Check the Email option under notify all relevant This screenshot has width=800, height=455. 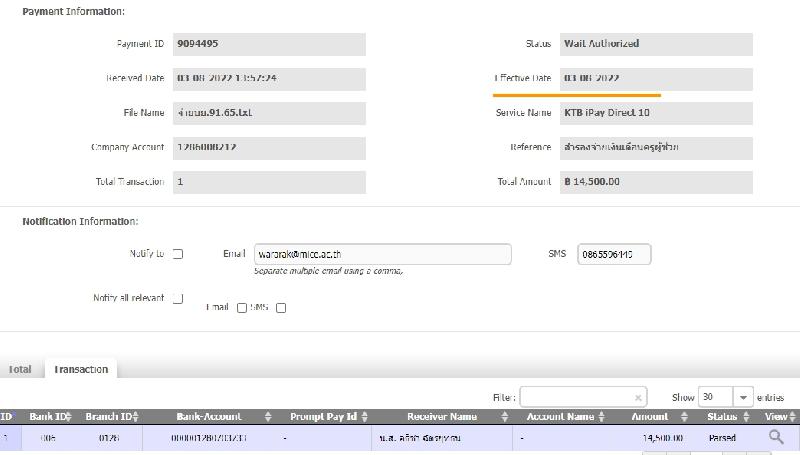pos(242,308)
